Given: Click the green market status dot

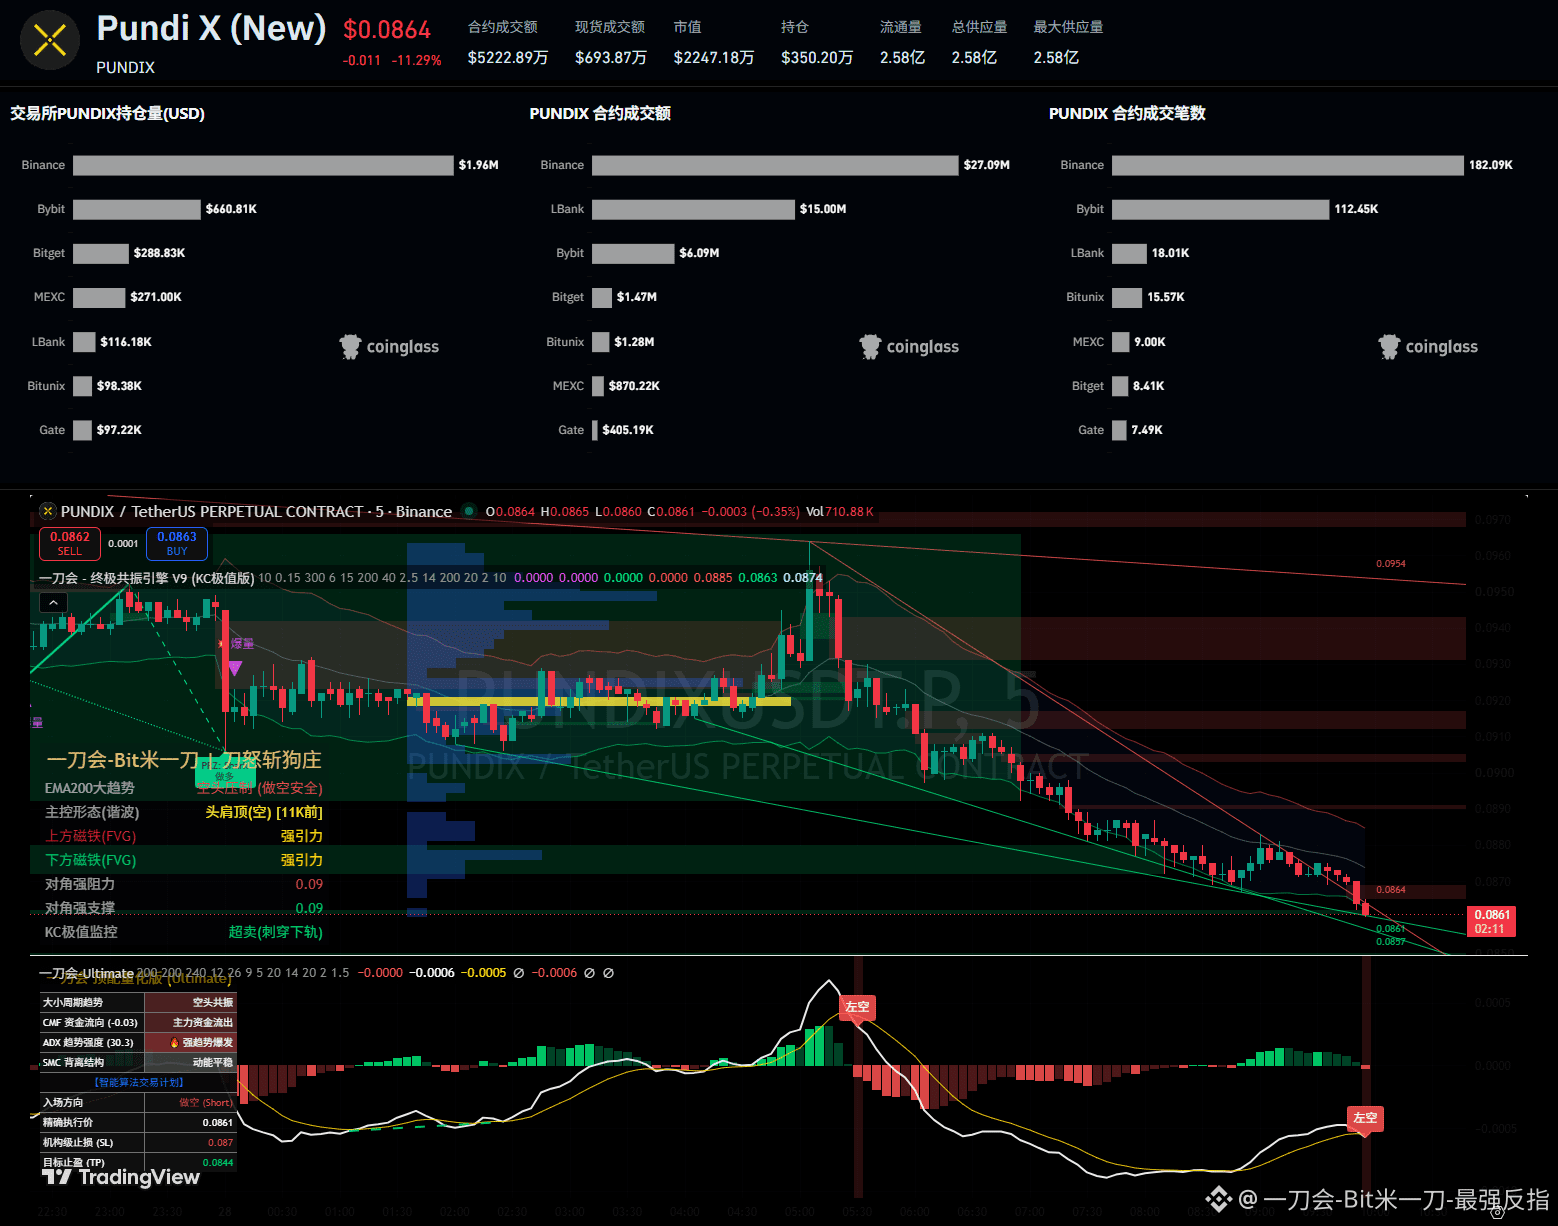Looking at the screenshot, I should pyautogui.click(x=469, y=511).
